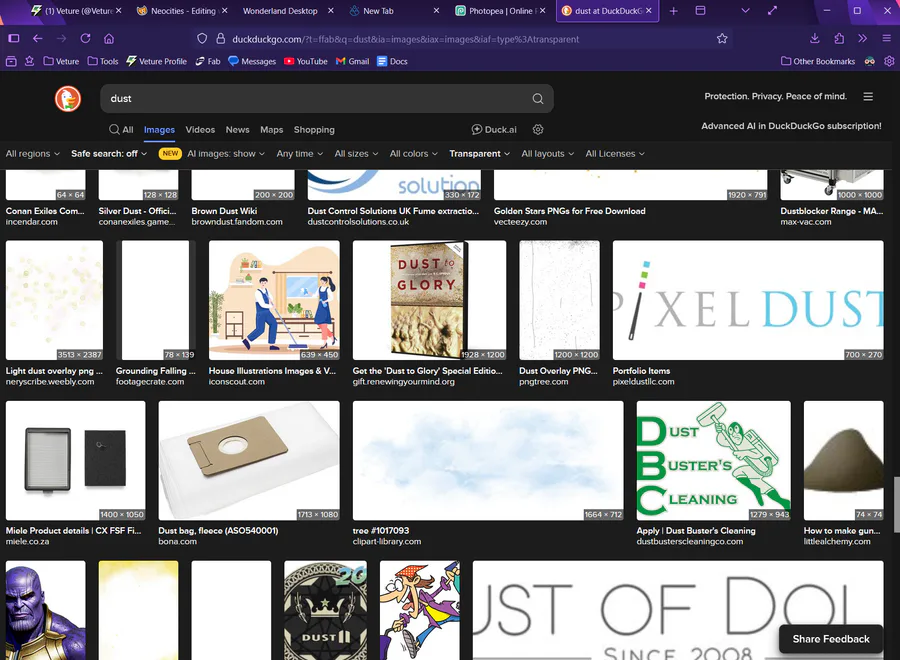900x660 pixels.
Task: Expand the Safe search dropdown
Action: tap(109, 154)
